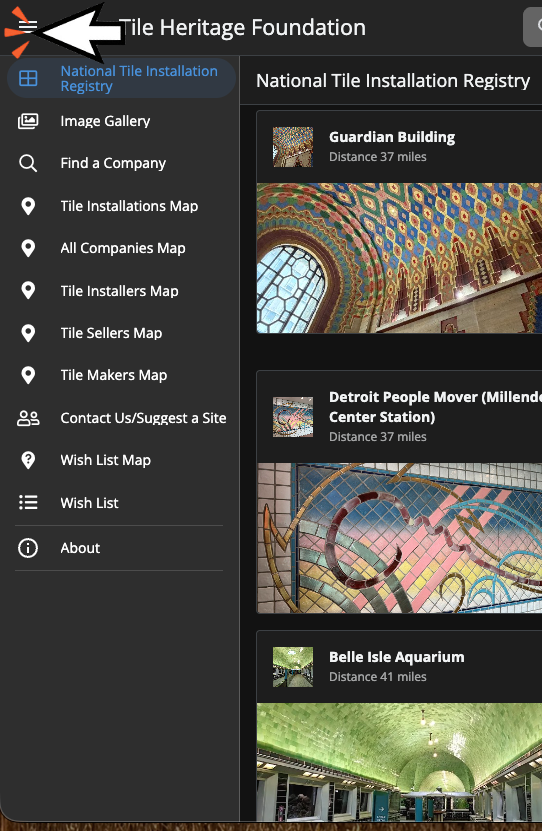Click the Detroit People Mover mosaic photo
The image size is (542, 831).
click(x=399, y=538)
